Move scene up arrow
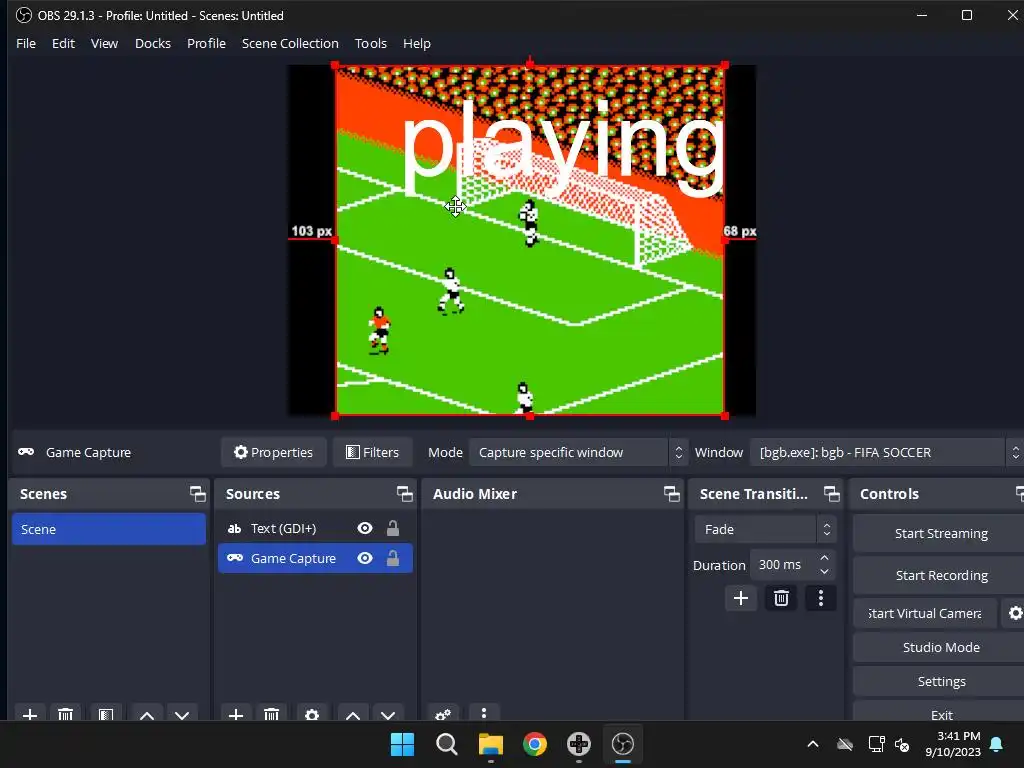Image resolution: width=1024 pixels, height=768 pixels. (x=147, y=714)
